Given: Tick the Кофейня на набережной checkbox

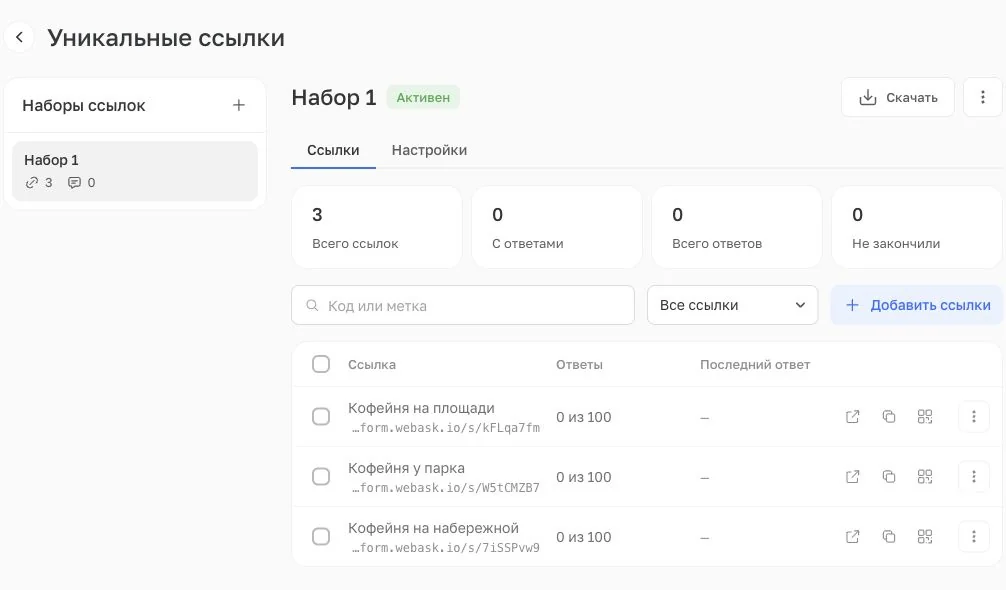Looking at the screenshot, I should pyautogui.click(x=321, y=537).
